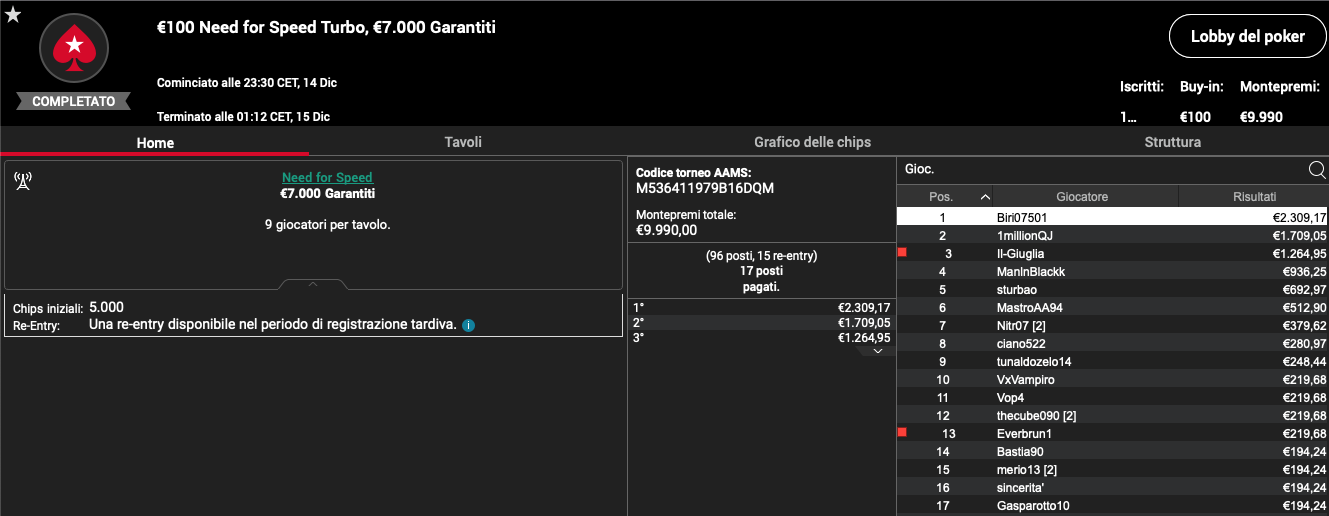This screenshot has height=516, width=1329.
Task: Click the COMPLETATO status banner
Action: [x=73, y=101]
